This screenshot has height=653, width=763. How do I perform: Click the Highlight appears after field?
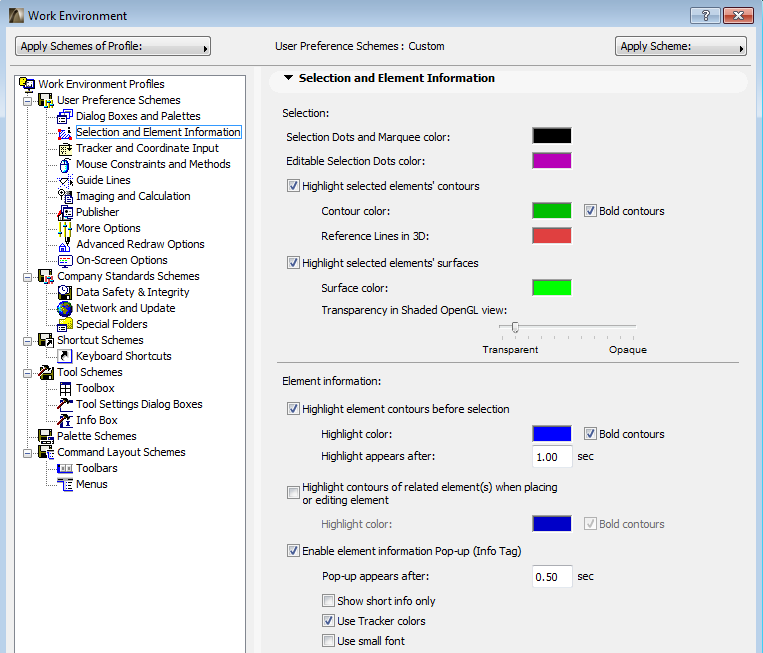point(552,457)
